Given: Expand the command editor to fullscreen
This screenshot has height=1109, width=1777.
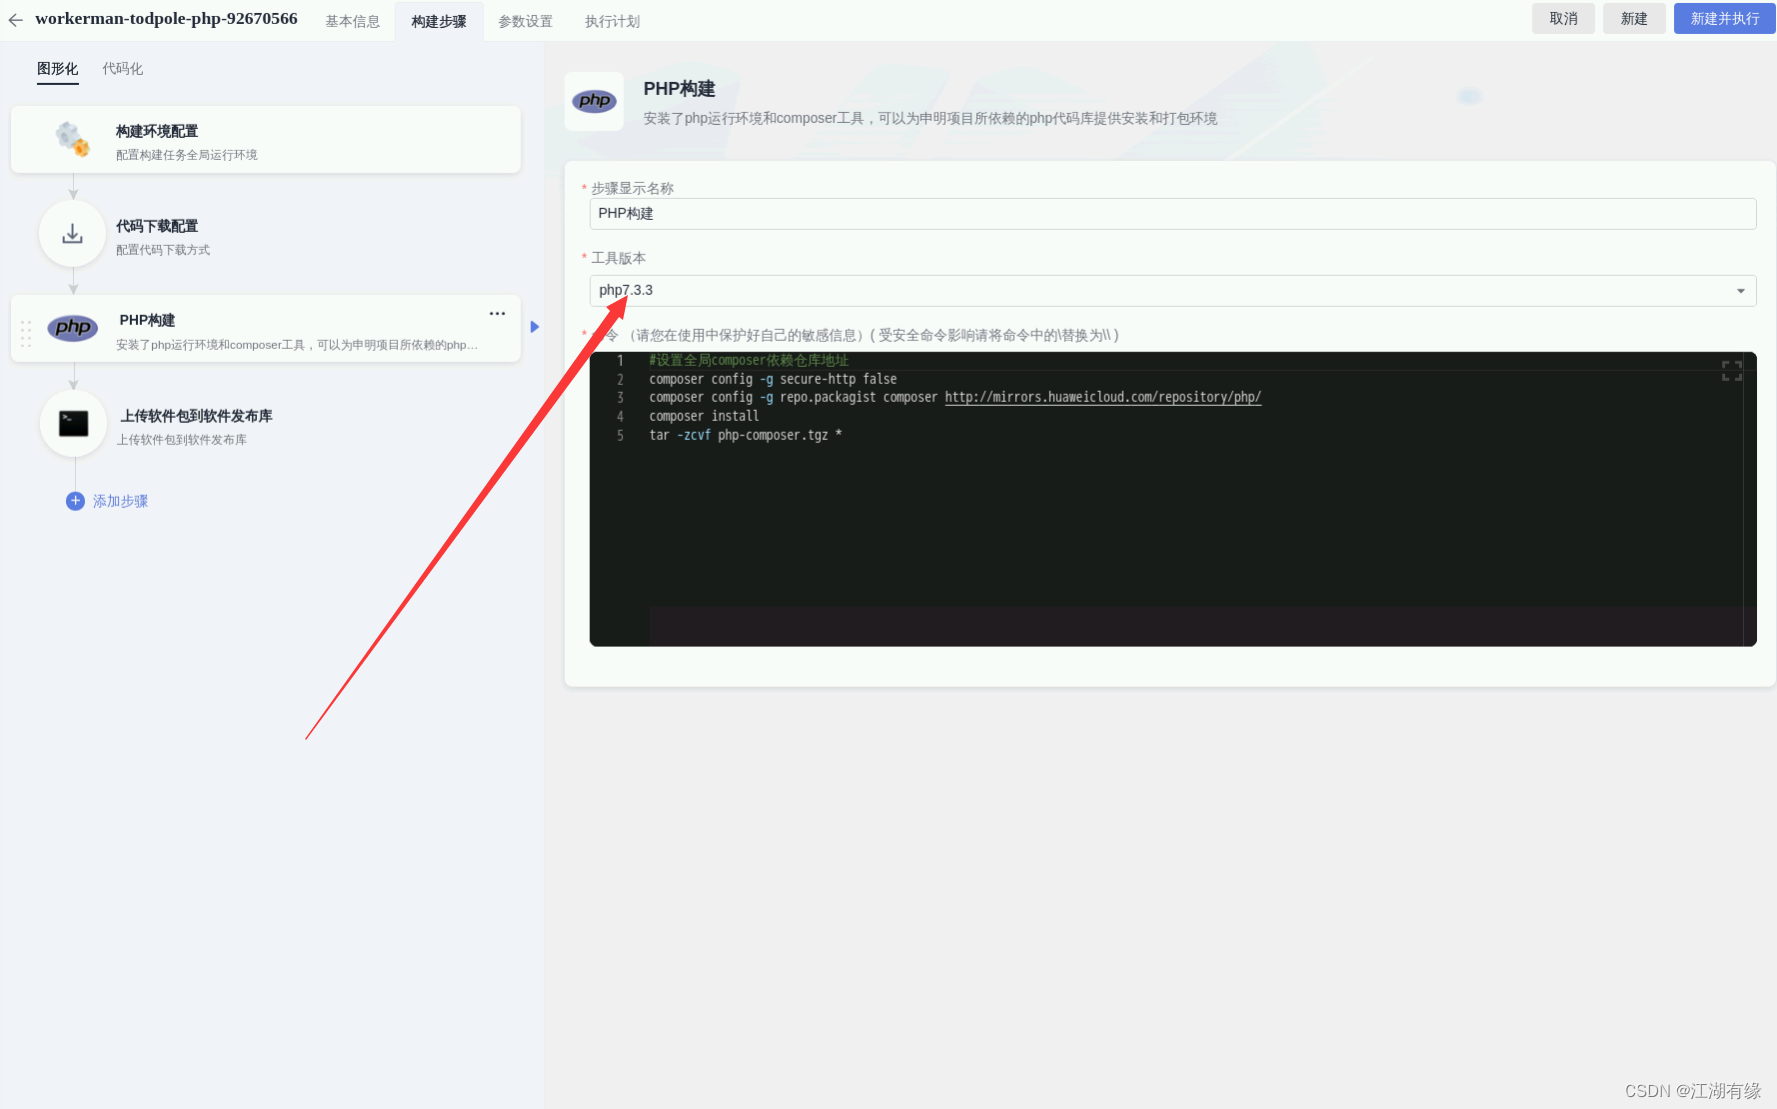Looking at the screenshot, I should (x=1732, y=371).
